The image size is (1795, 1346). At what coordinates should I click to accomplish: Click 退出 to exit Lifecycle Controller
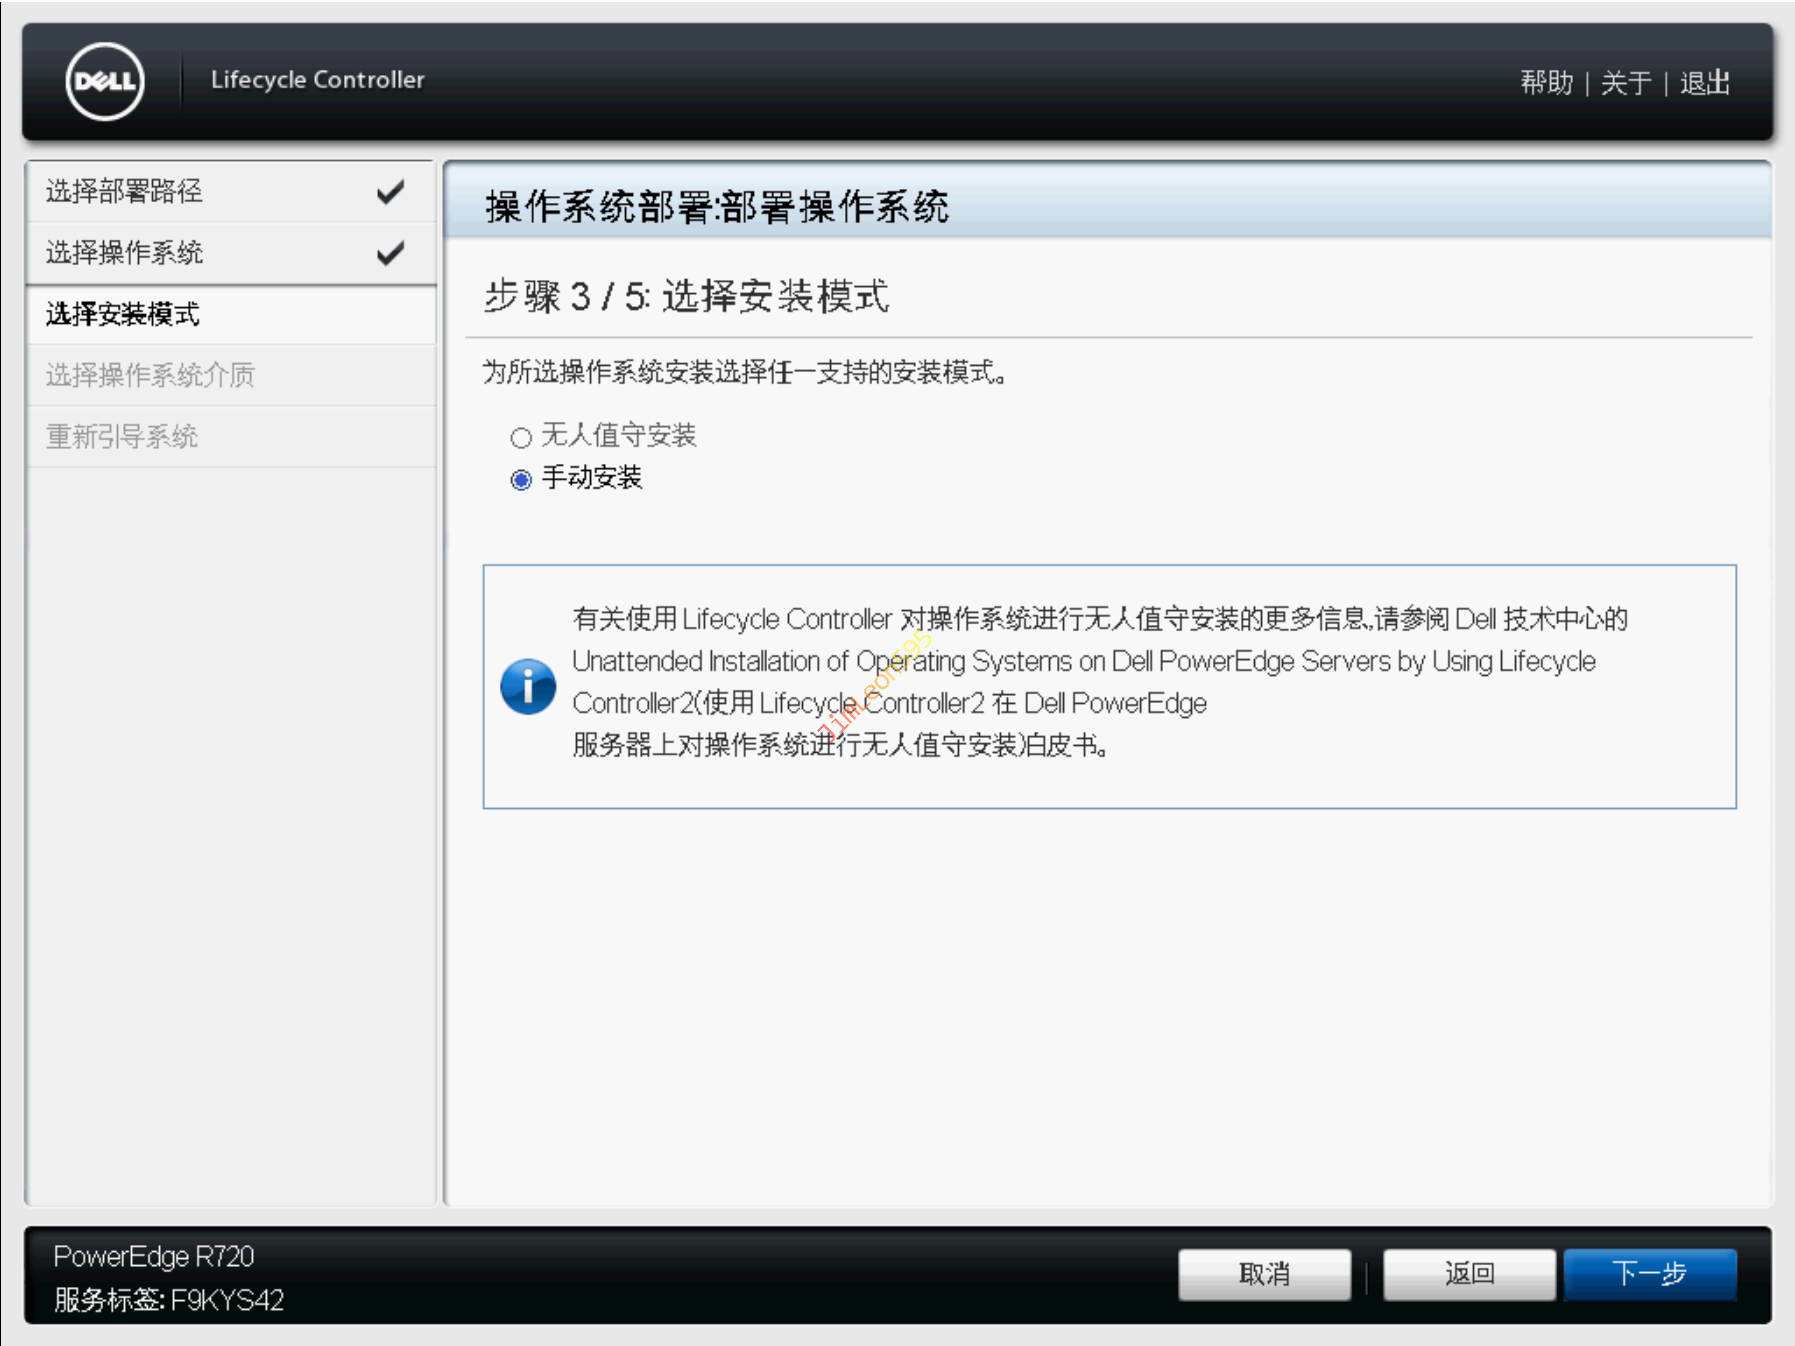(x=1705, y=82)
